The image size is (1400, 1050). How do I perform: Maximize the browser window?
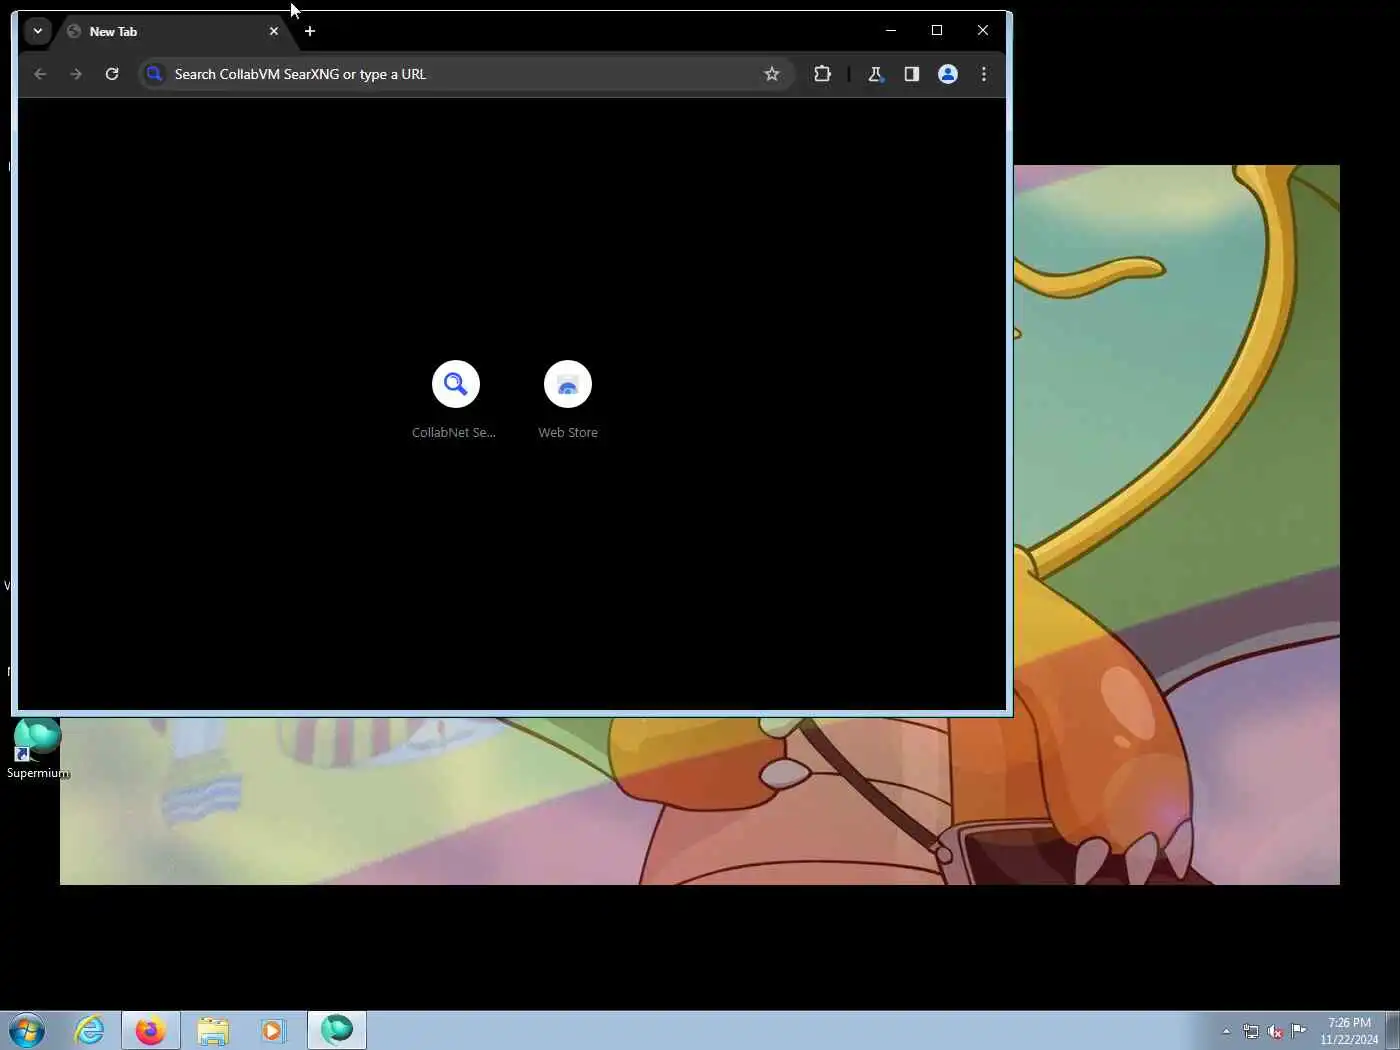[x=937, y=30]
